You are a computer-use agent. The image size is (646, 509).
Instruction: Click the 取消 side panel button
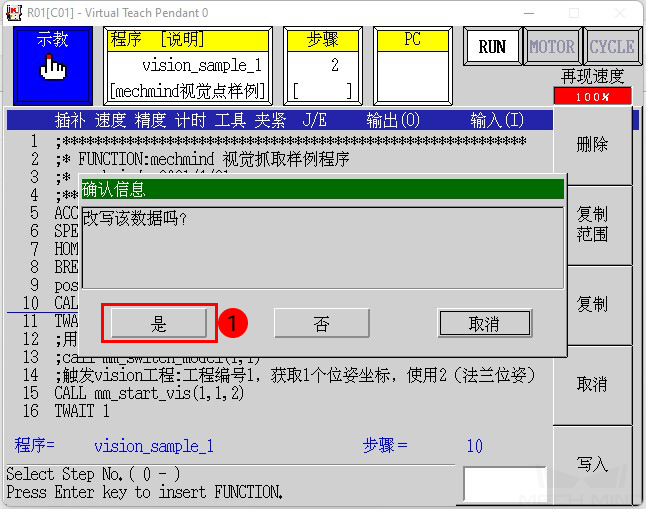592,385
